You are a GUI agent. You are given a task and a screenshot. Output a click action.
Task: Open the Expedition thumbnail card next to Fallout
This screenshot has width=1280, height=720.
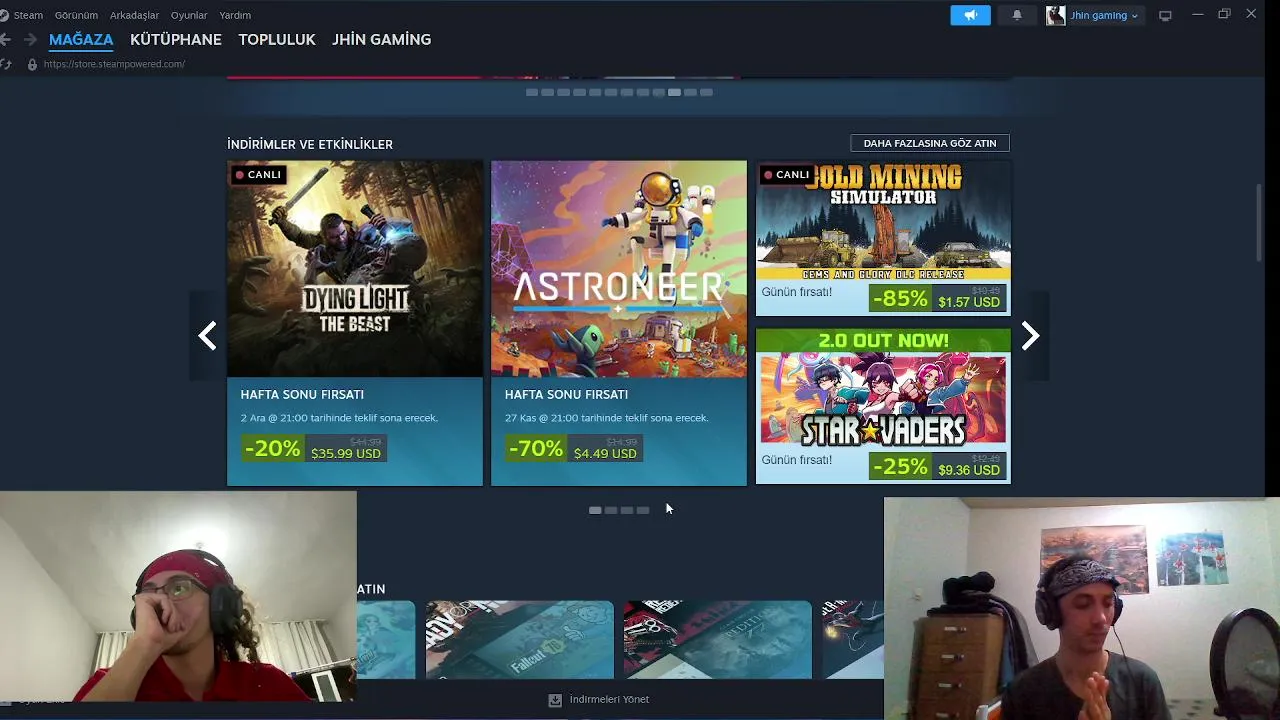(x=718, y=640)
